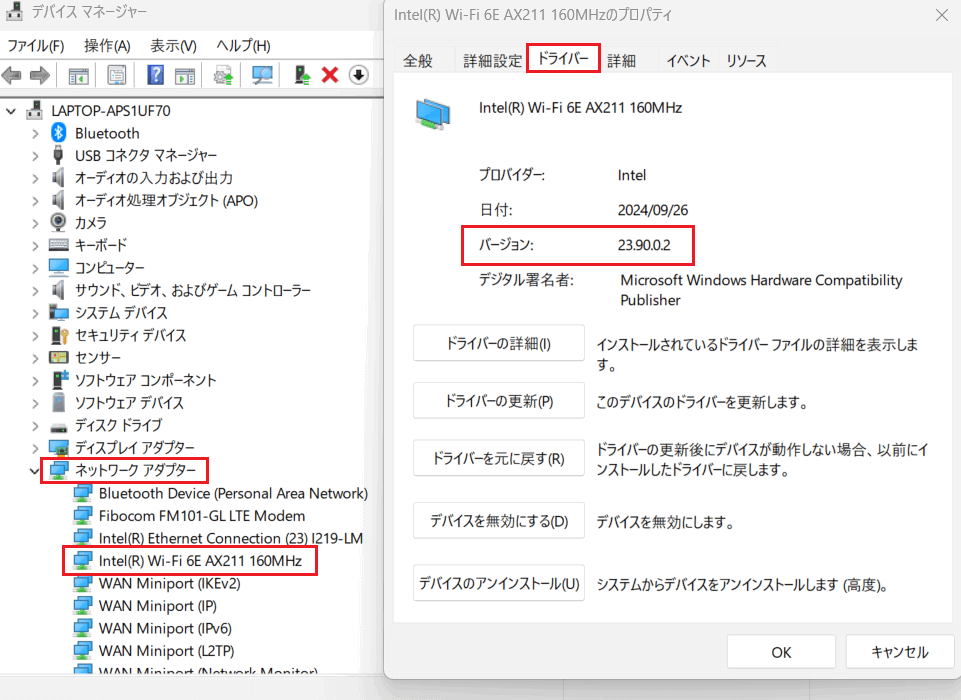The height and width of the screenshot is (700, 961).
Task: Click the driver version value 23.90.0.2
Action: click(x=644, y=245)
